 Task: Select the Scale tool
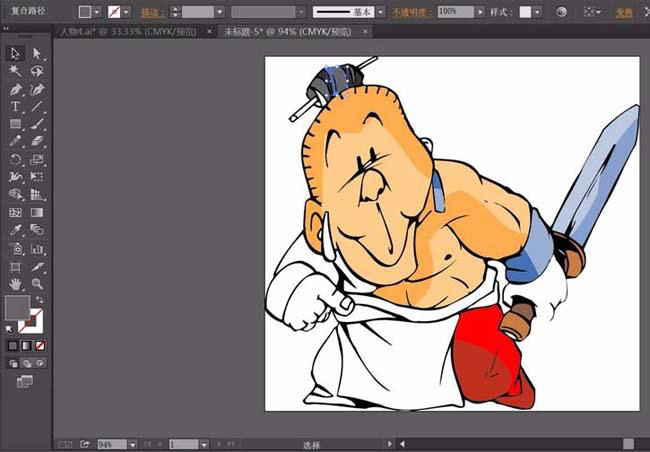click(x=37, y=160)
